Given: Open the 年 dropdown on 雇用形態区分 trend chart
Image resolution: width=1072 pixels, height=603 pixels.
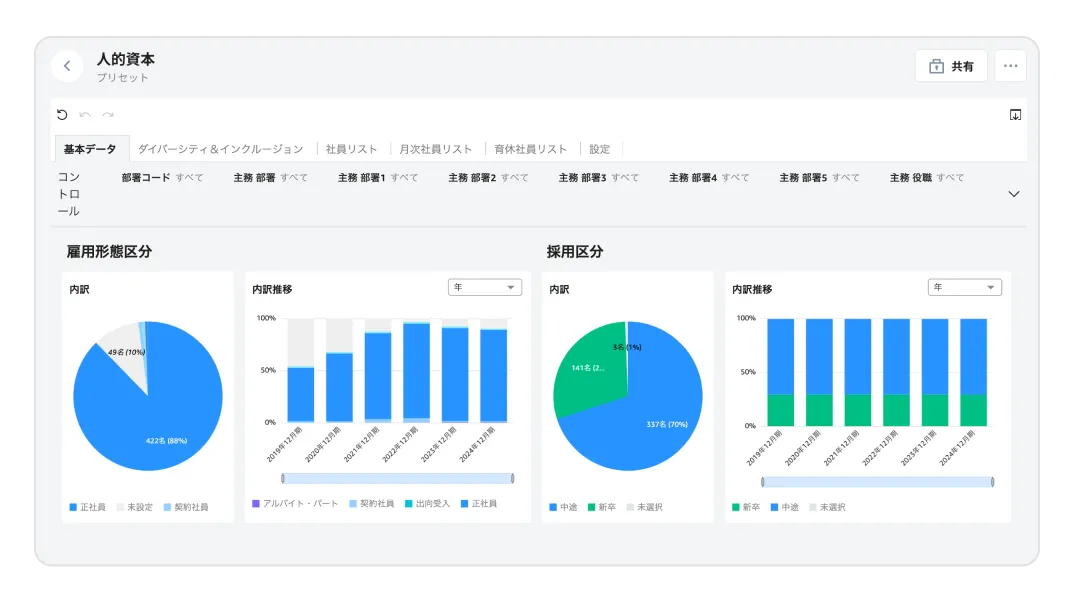Looking at the screenshot, I should click(x=484, y=286).
